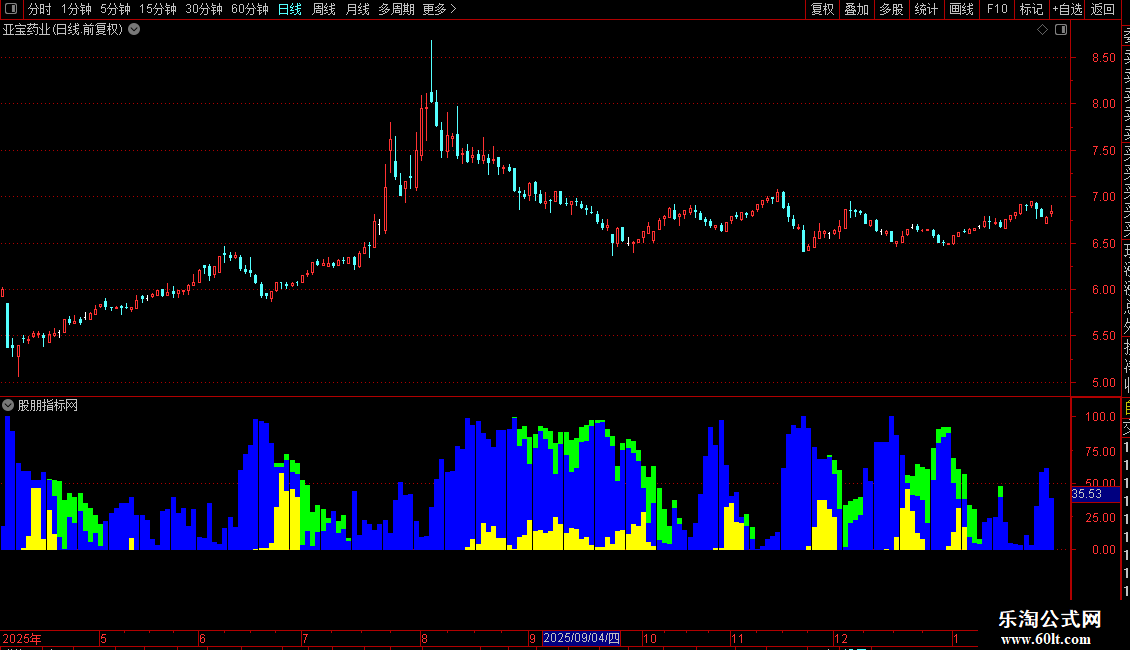The image size is (1130, 650).
Task: Select the 1分钟 period
Action: (76, 9)
